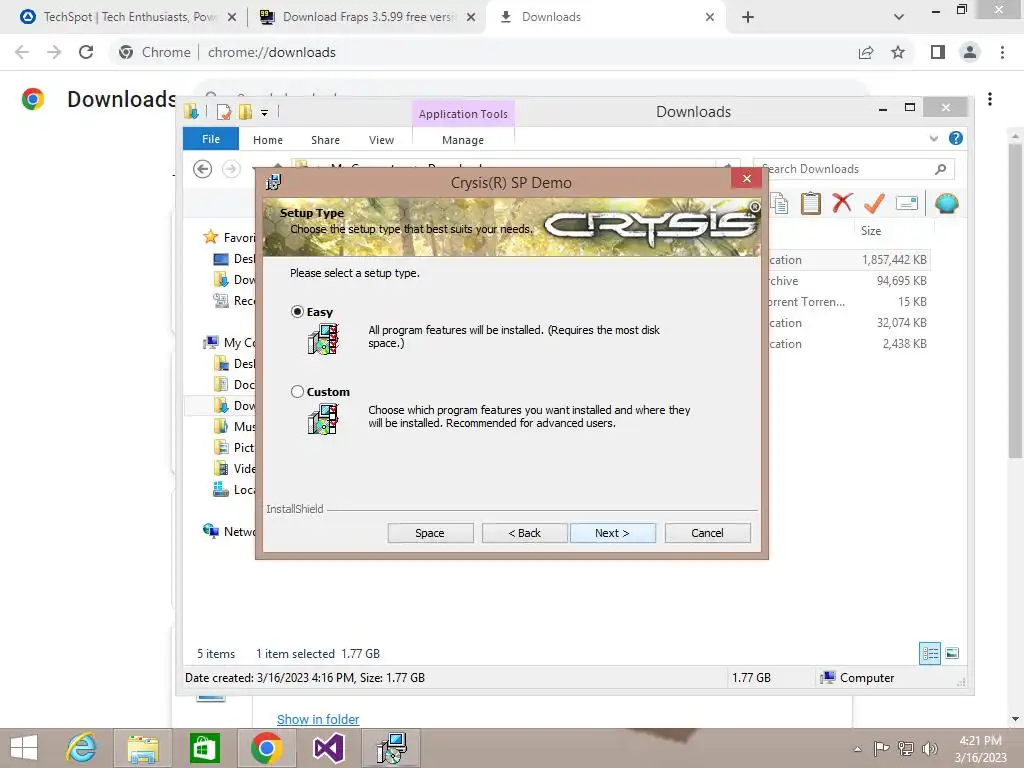This screenshot has width=1024, height=768.
Task: Click the installer icon in Crysis title bar
Action: [x=274, y=182]
